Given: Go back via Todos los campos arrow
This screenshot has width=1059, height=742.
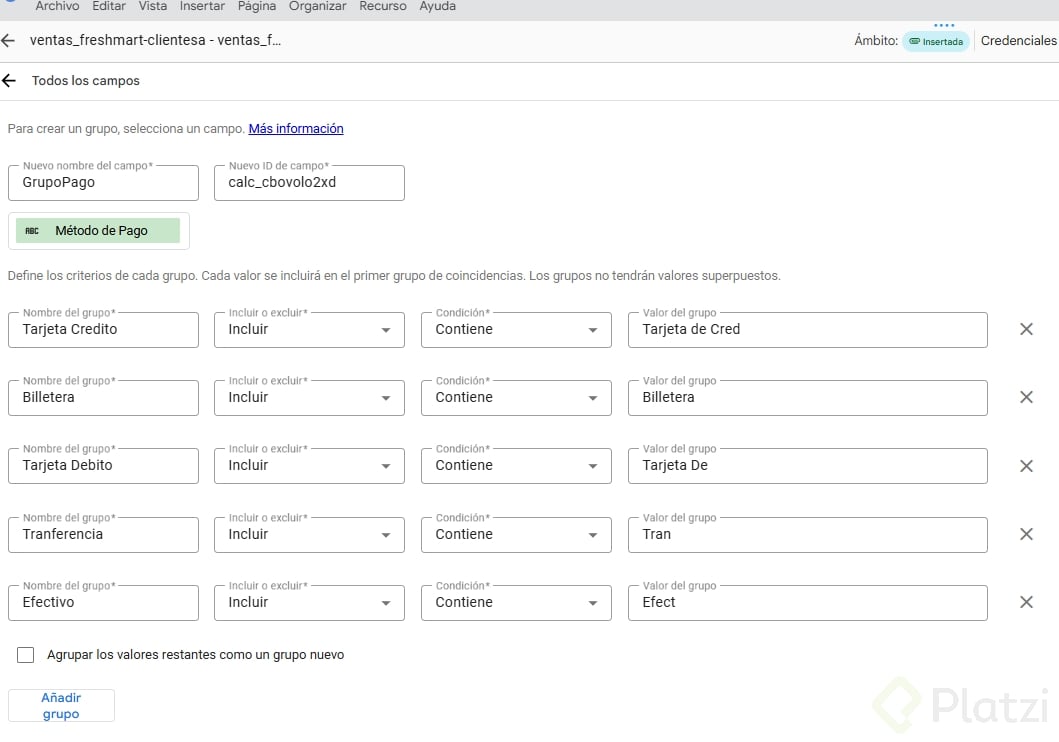Looking at the screenshot, I should 9,81.
